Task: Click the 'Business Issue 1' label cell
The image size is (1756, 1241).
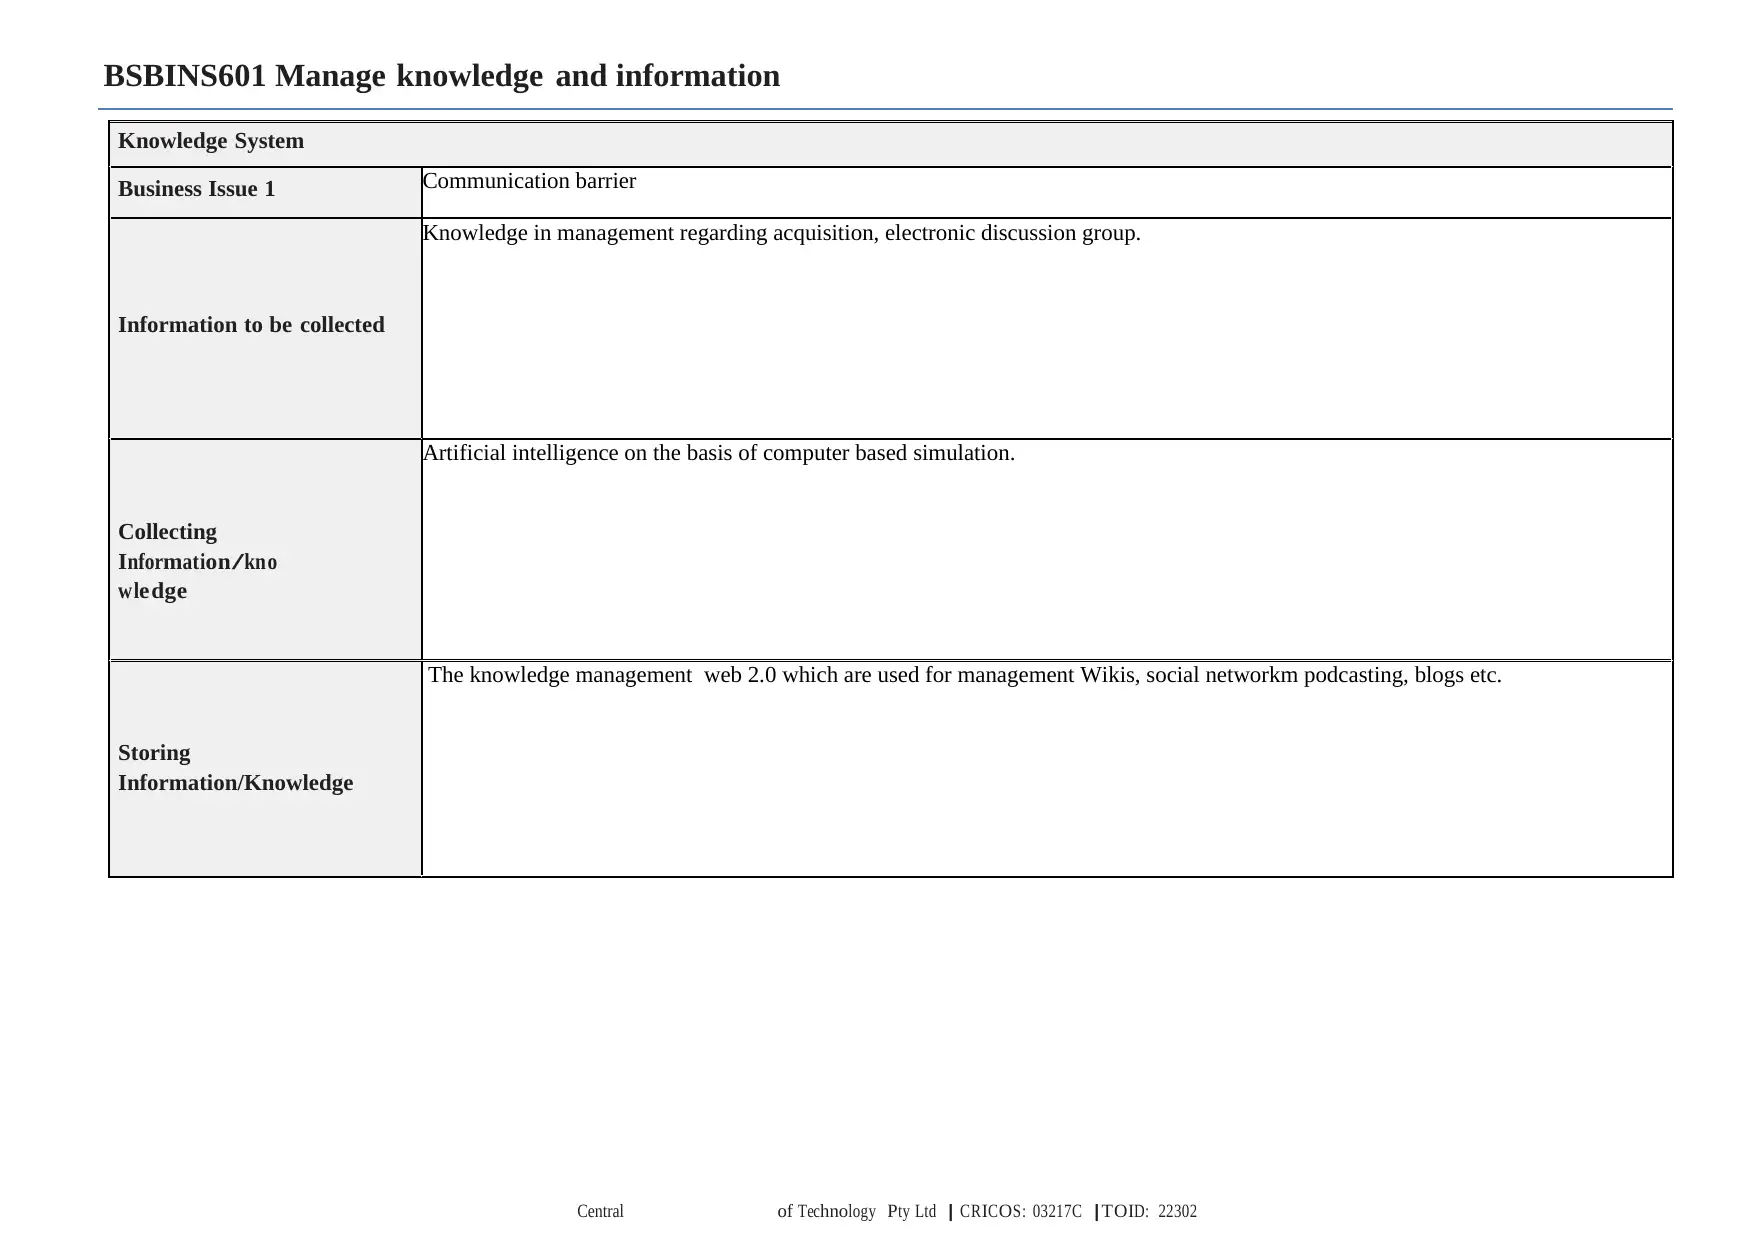Action: (266, 191)
